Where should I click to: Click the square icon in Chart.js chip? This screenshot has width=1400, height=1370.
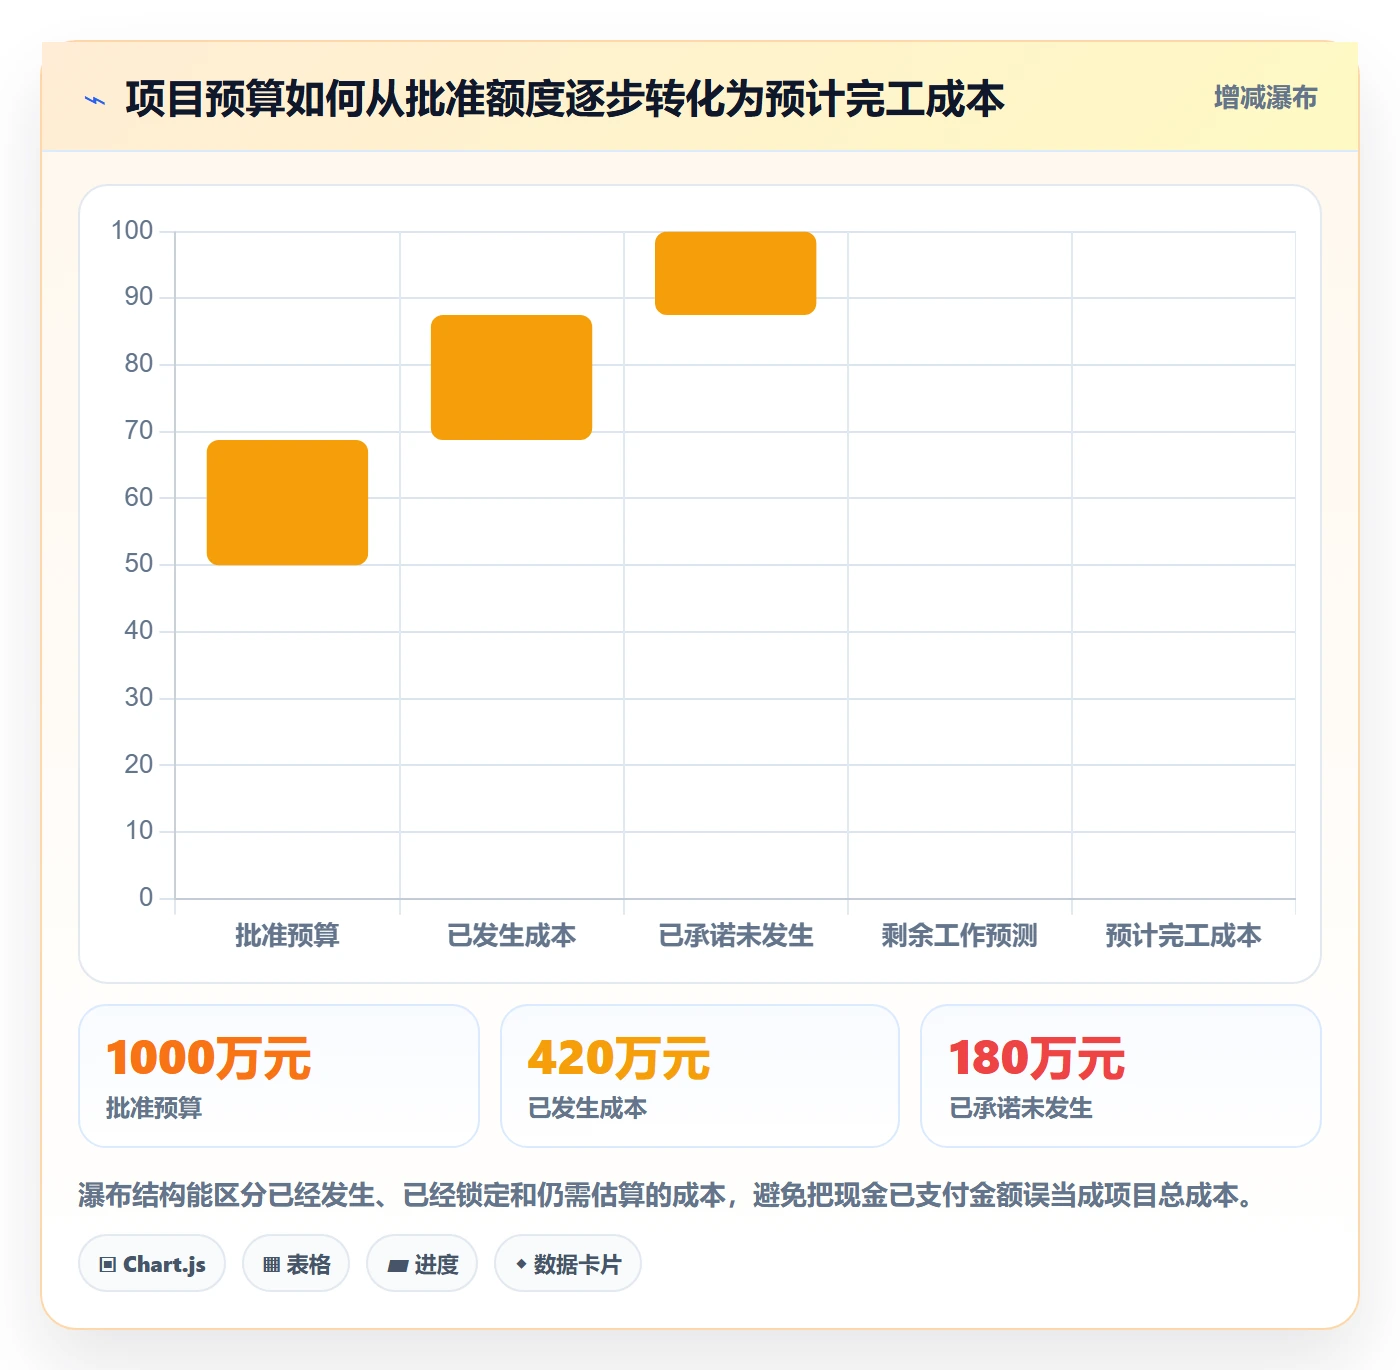[108, 1265]
